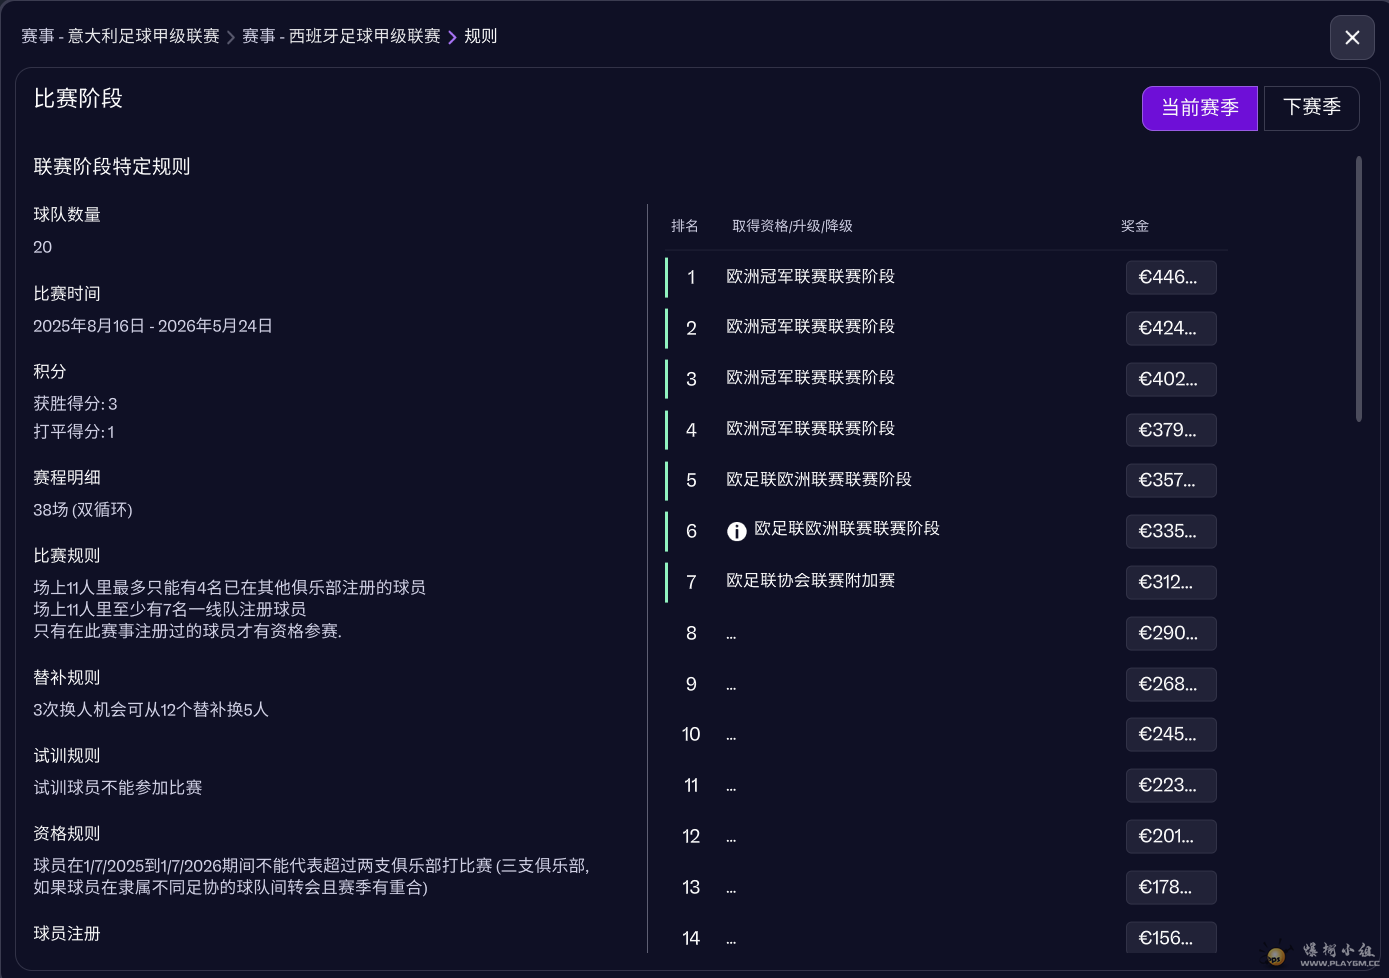Open 赛事 - 意大利足球甲级联赛 breadcrumb
Screen dimensions: 1389x978
tap(121, 36)
